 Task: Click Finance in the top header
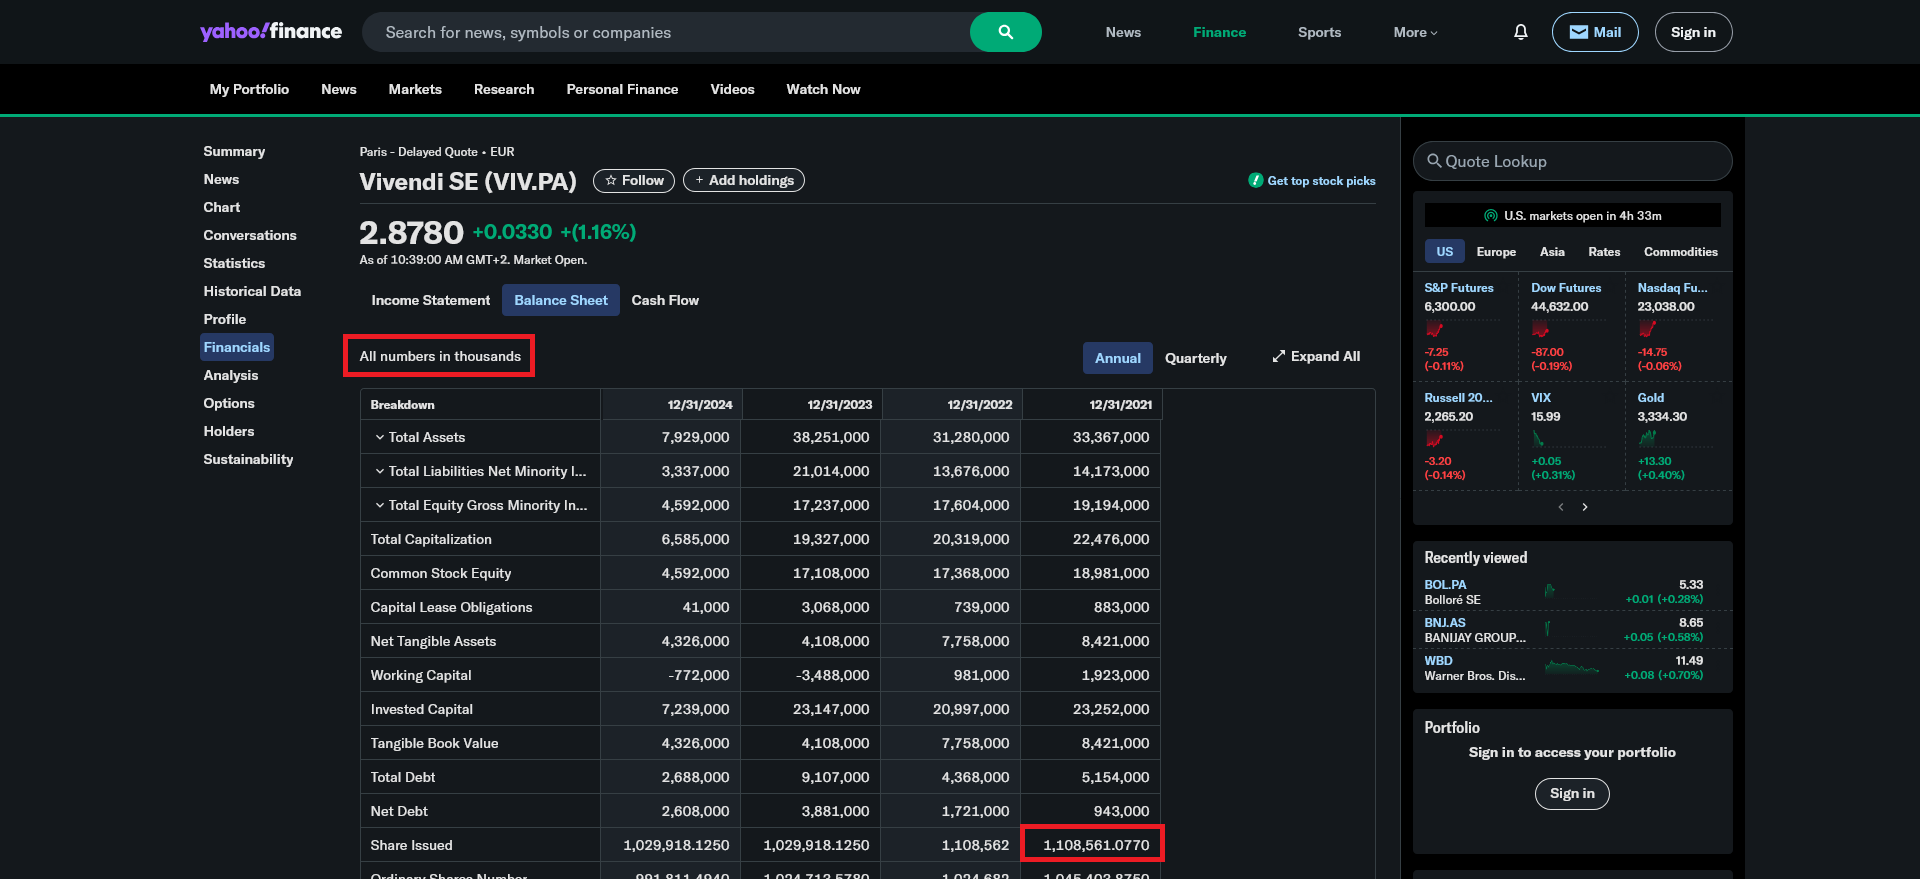point(1219,32)
